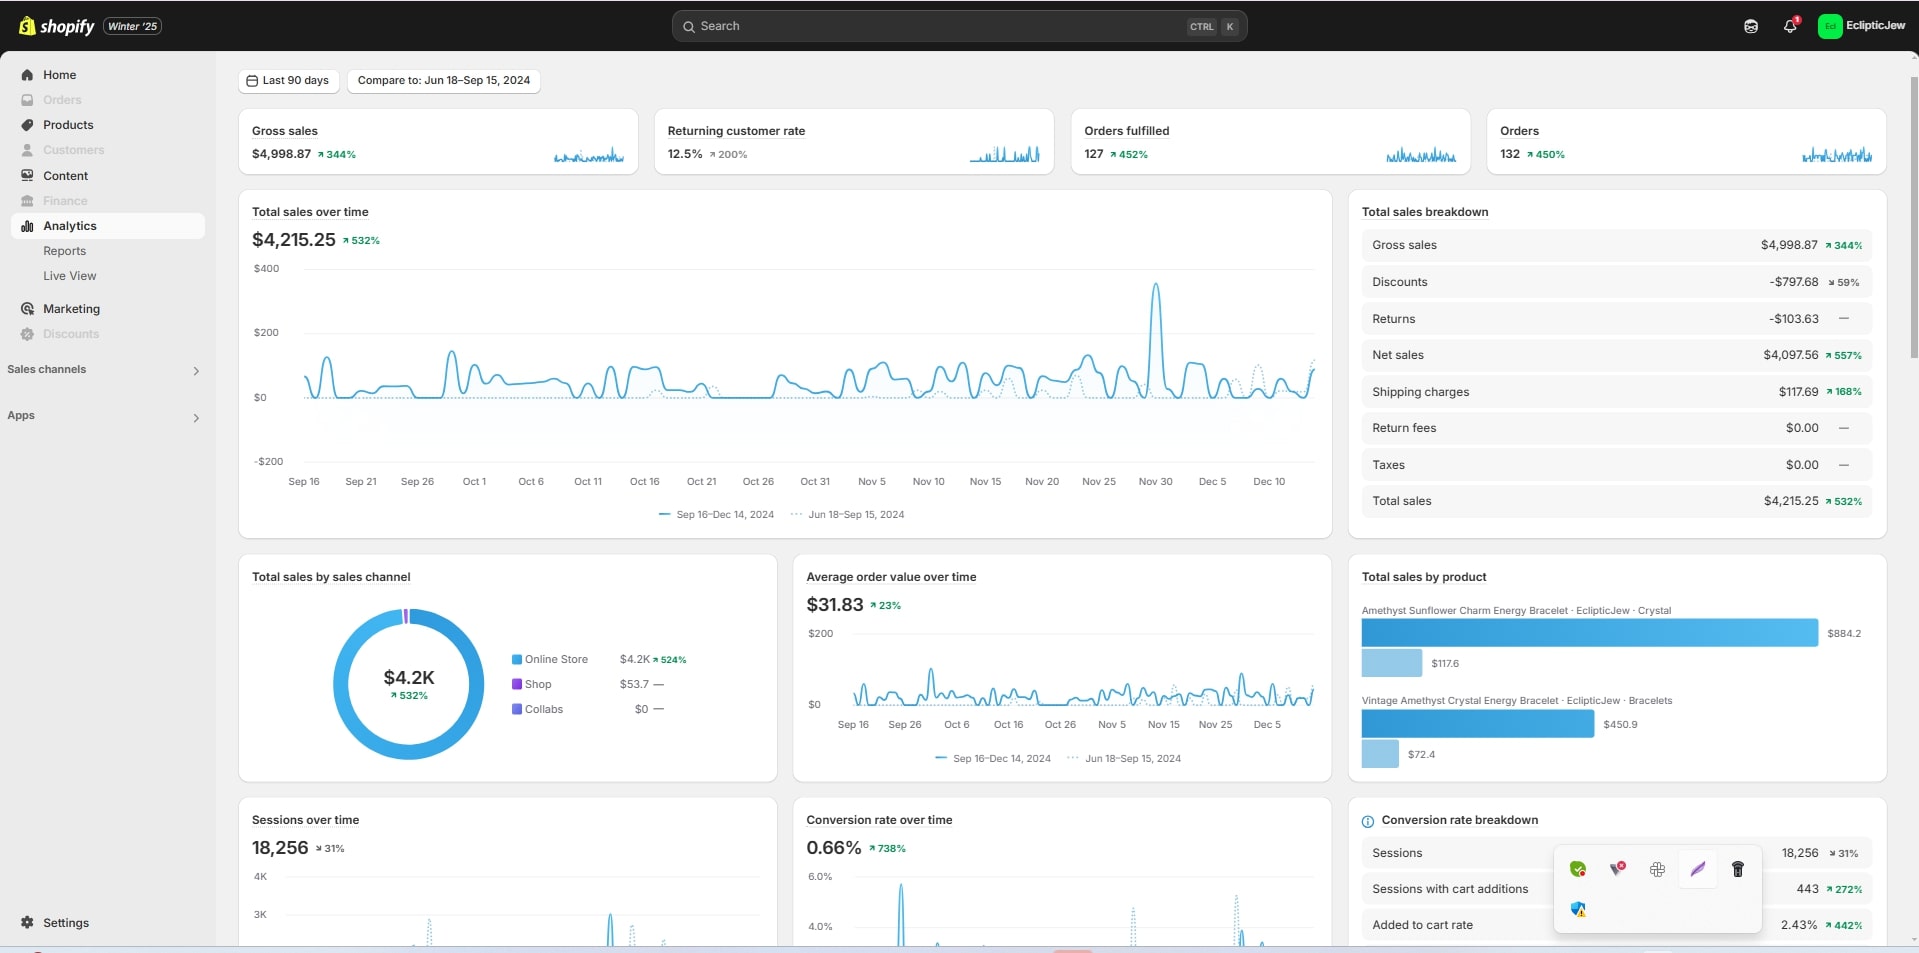Click the Slack icon in the system tray popup

1657,869
